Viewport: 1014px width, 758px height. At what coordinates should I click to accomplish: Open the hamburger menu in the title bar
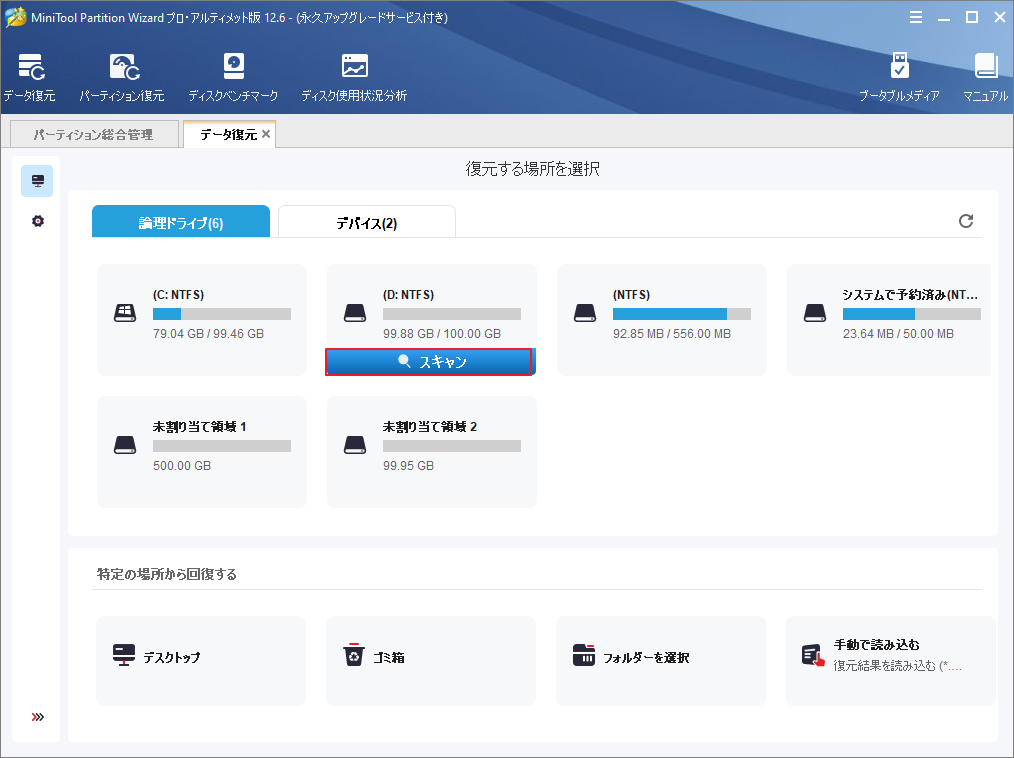(x=916, y=17)
